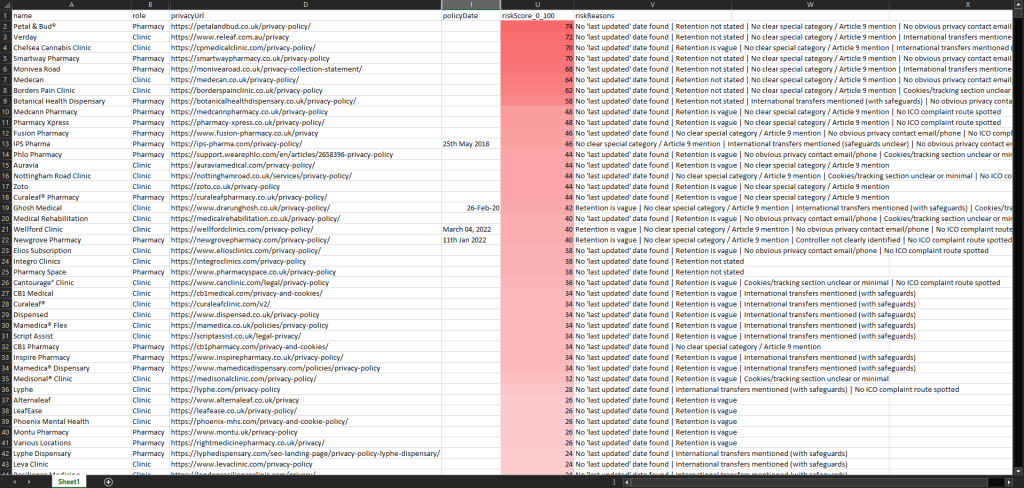This screenshot has height=488, width=1024.
Task: Click the risk score 28 for Lyphe
Action: click(x=537, y=389)
